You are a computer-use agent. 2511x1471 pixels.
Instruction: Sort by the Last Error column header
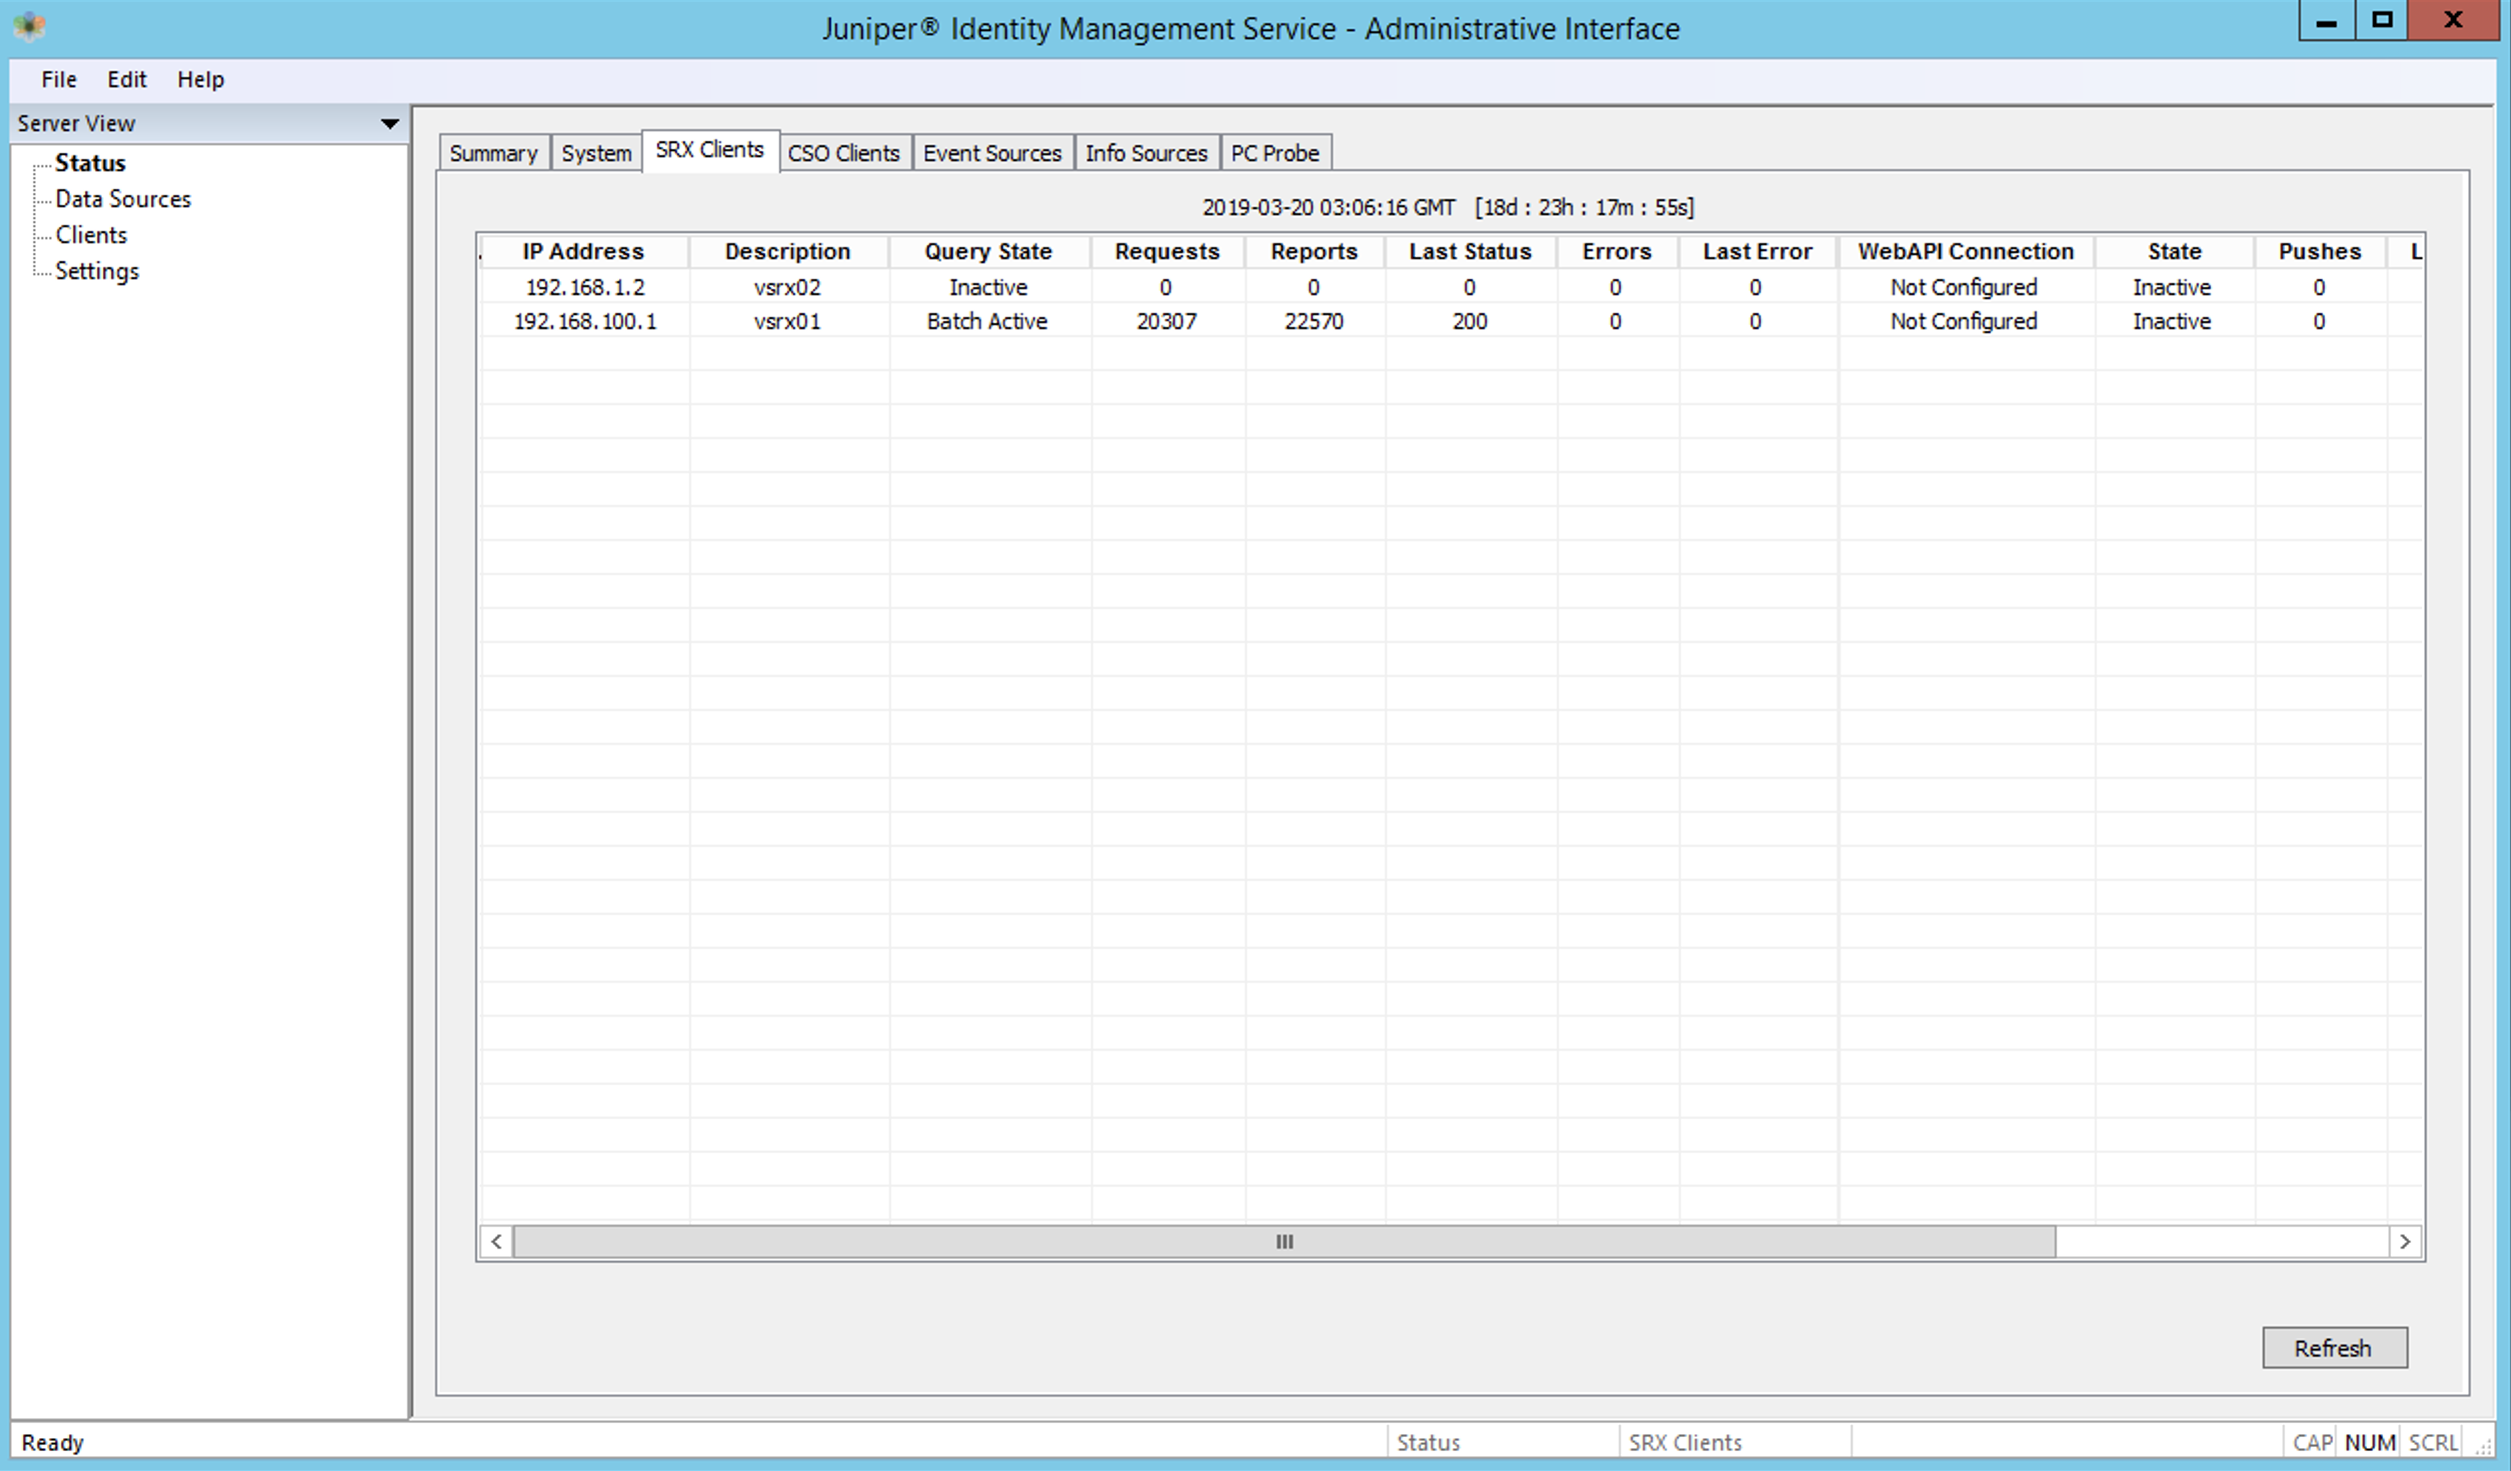[1757, 252]
